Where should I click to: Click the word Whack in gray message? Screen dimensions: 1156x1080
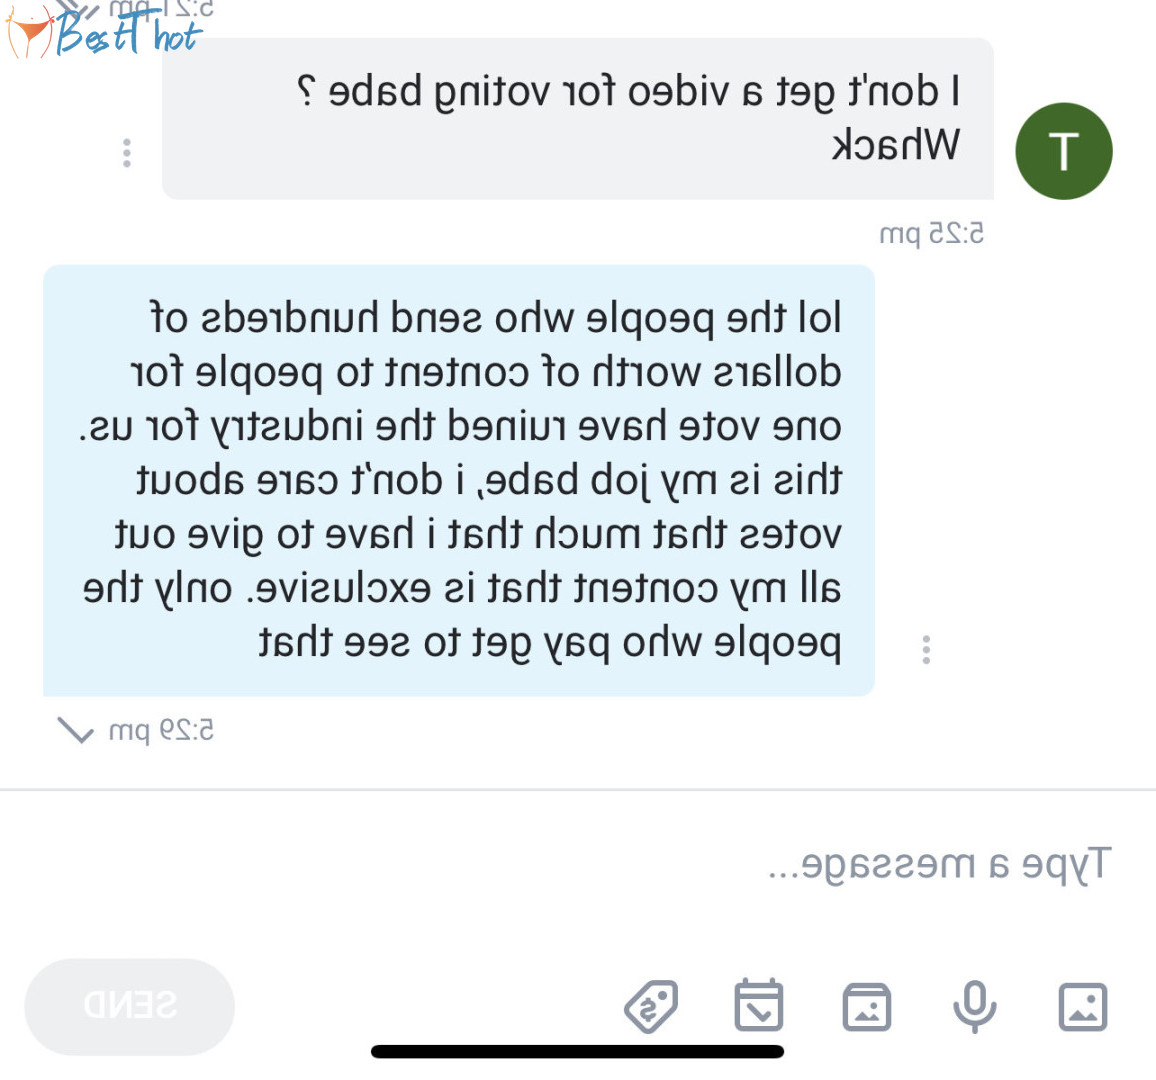pyautogui.click(x=896, y=144)
